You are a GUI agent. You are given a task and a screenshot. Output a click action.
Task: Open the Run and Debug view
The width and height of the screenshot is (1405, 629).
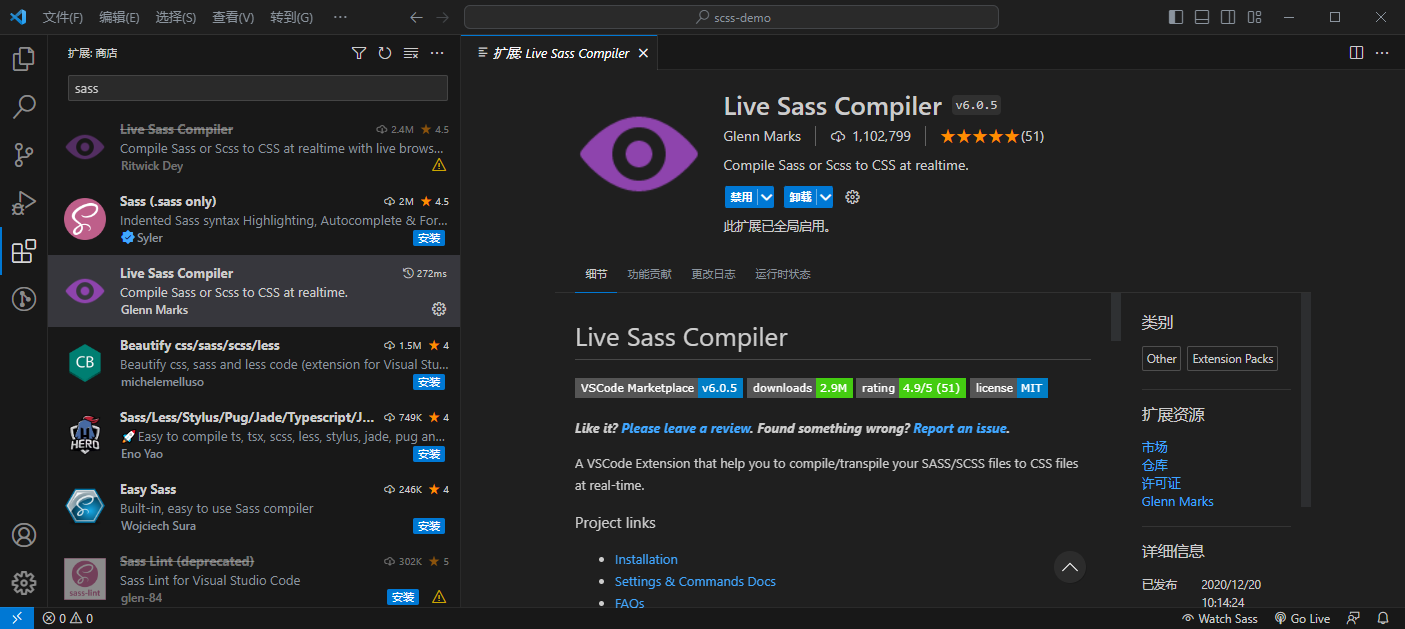click(24, 203)
